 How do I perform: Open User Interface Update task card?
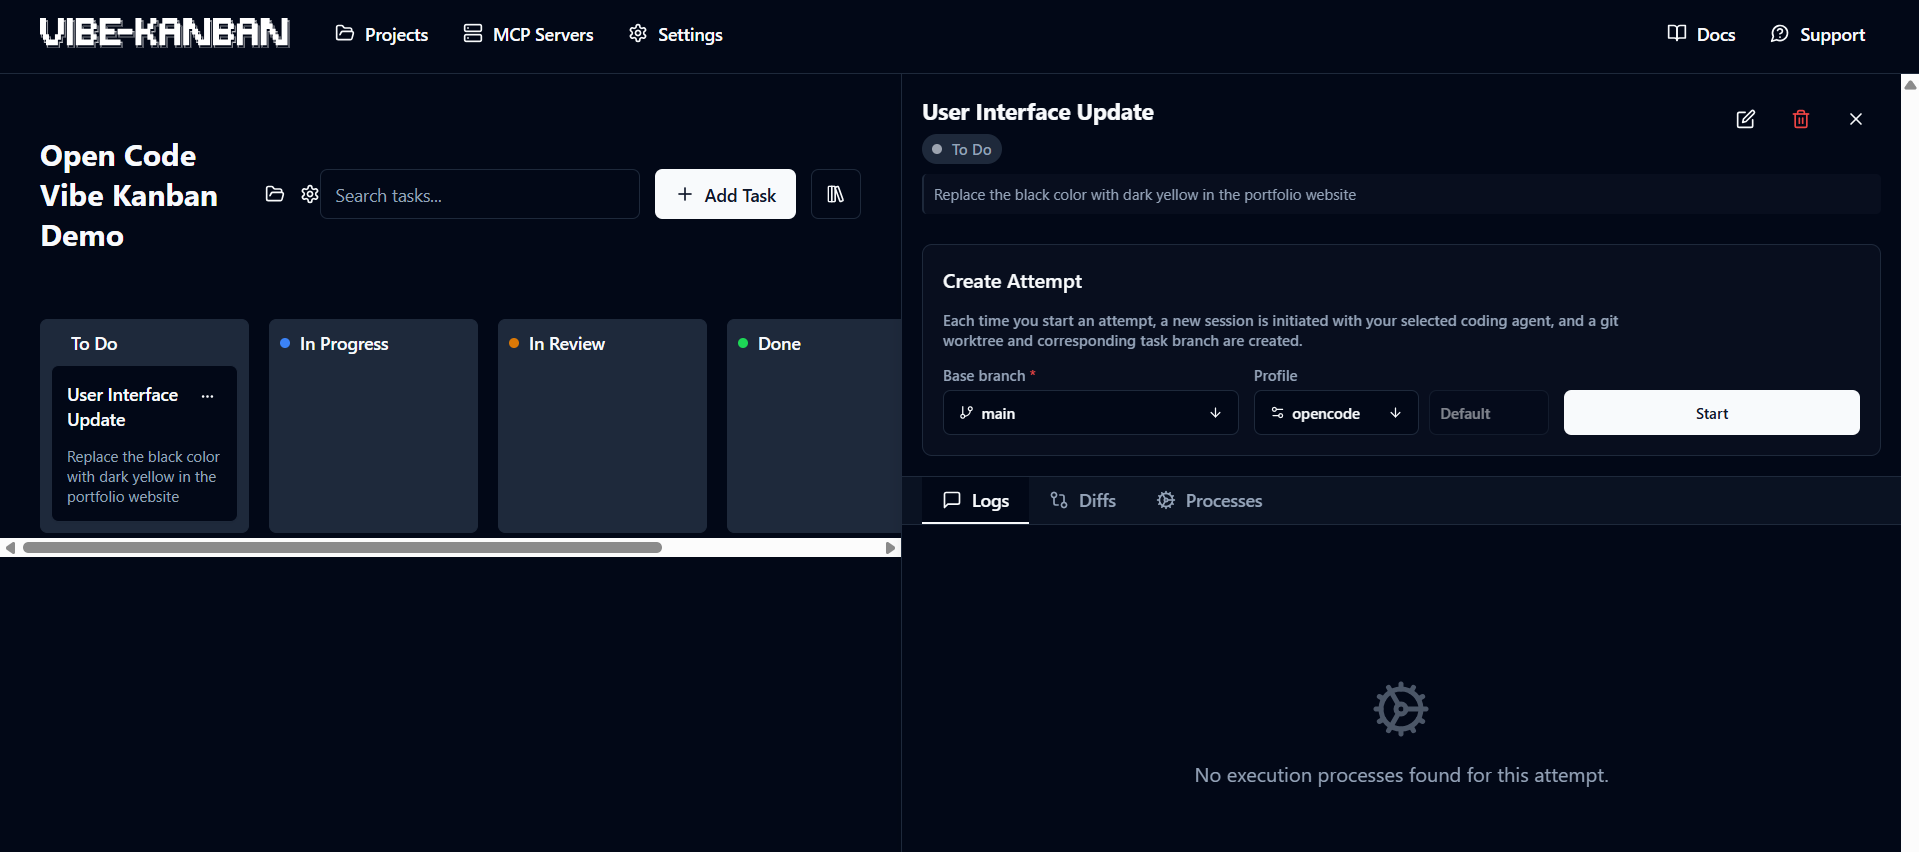tap(144, 443)
